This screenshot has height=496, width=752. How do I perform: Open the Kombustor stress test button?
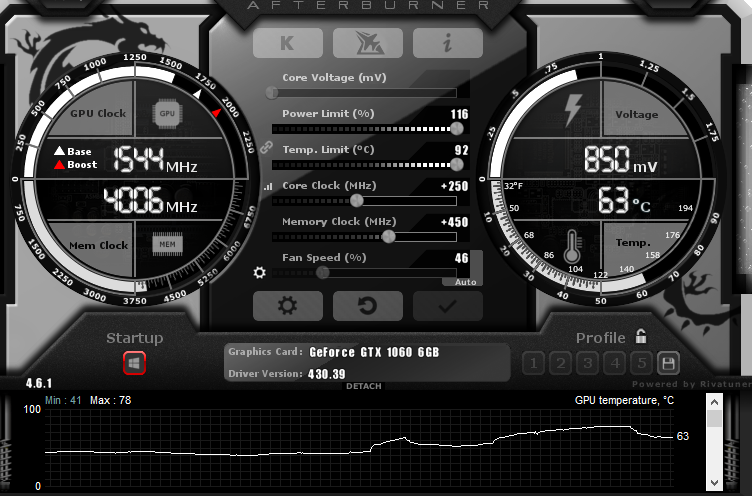288,43
